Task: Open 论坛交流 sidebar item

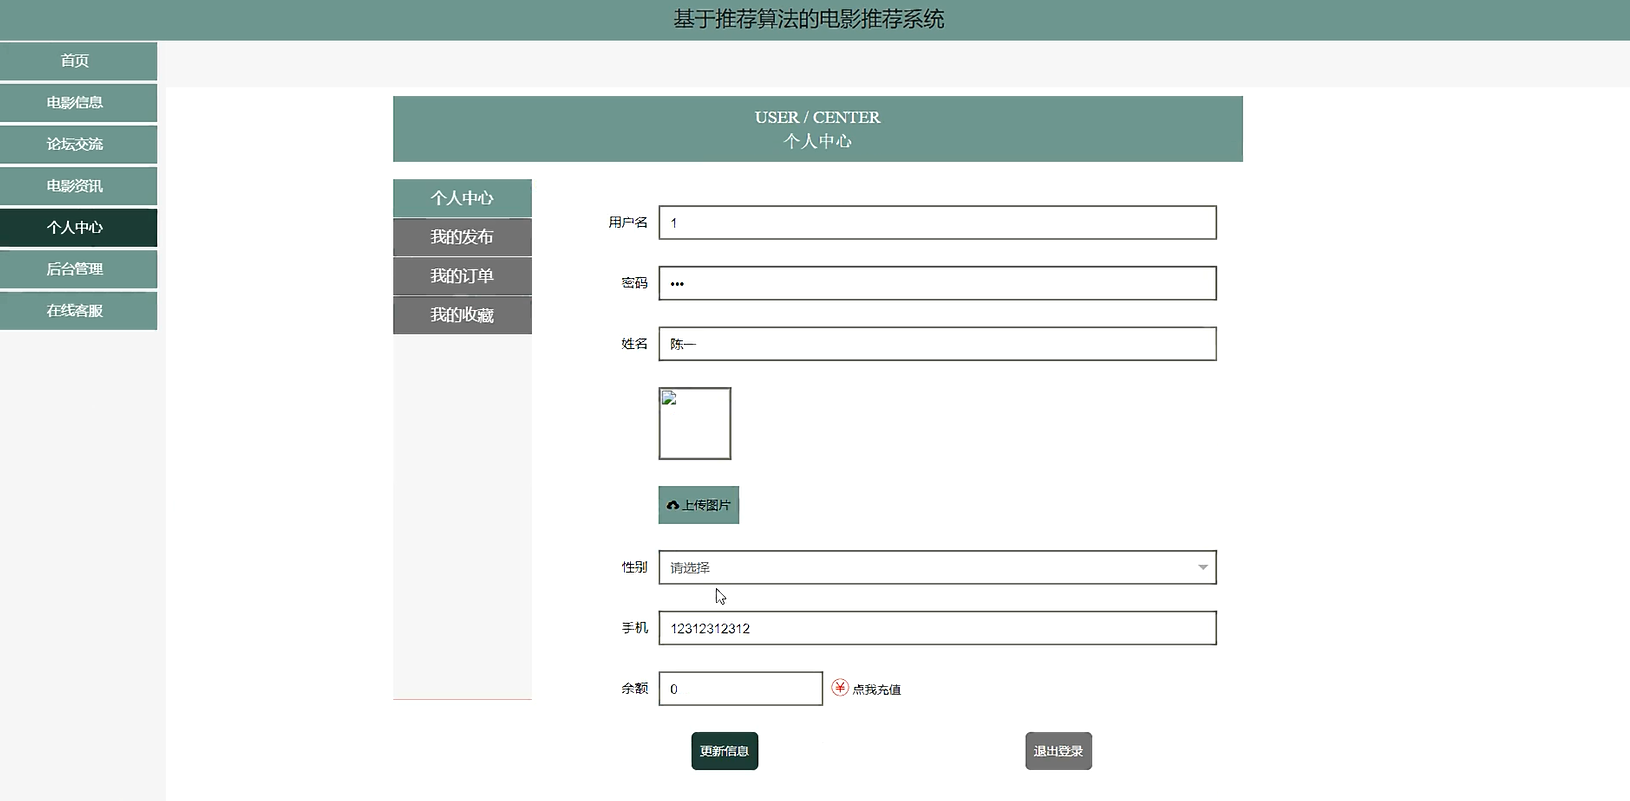Action: pyautogui.click(x=78, y=144)
